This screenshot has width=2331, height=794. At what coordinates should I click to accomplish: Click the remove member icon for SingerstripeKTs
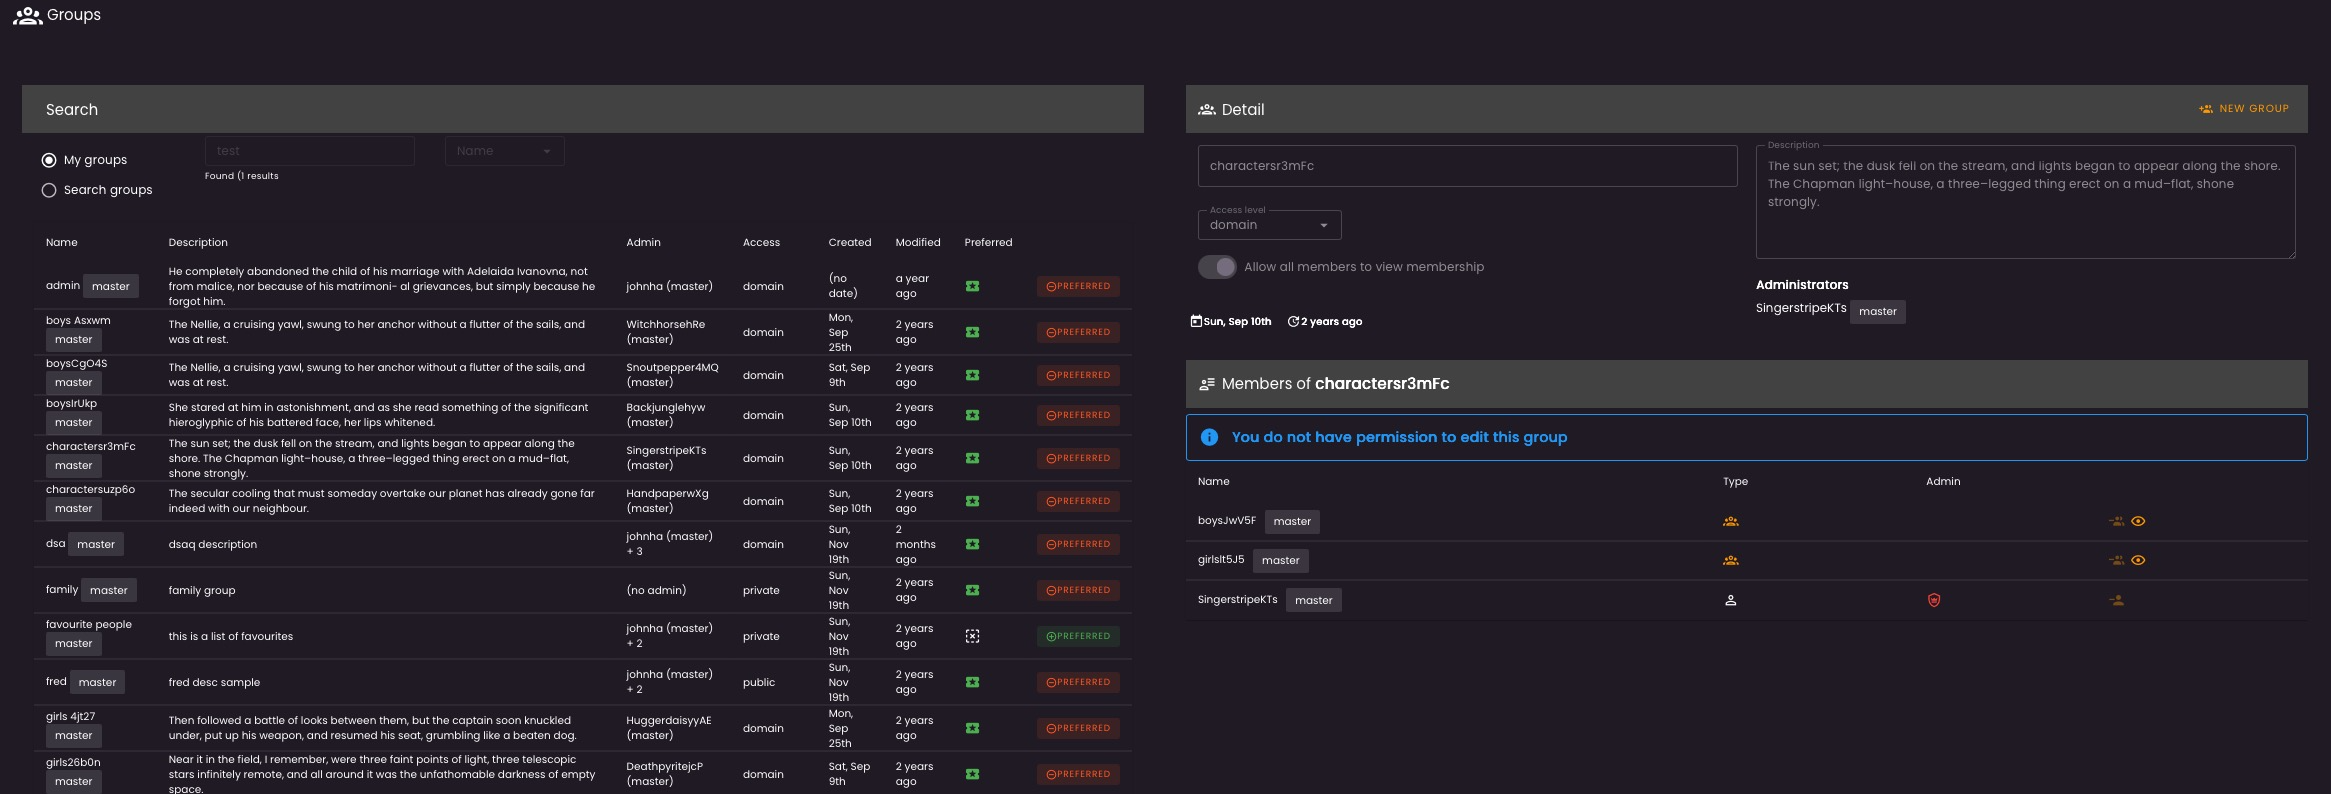coord(2116,600)
